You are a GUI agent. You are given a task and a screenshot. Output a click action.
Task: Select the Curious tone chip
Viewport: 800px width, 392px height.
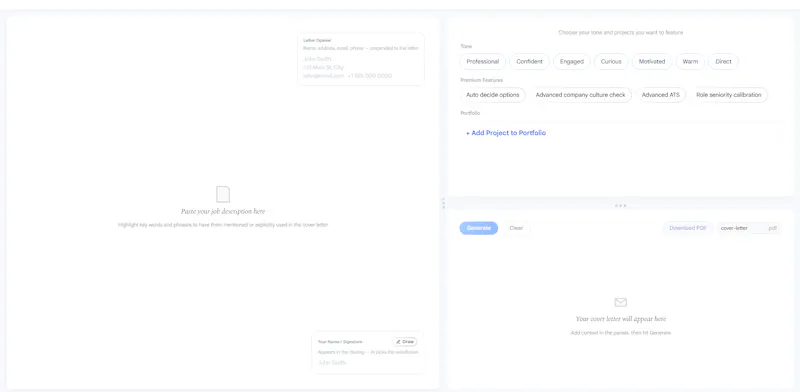click(x=611, y=62)
